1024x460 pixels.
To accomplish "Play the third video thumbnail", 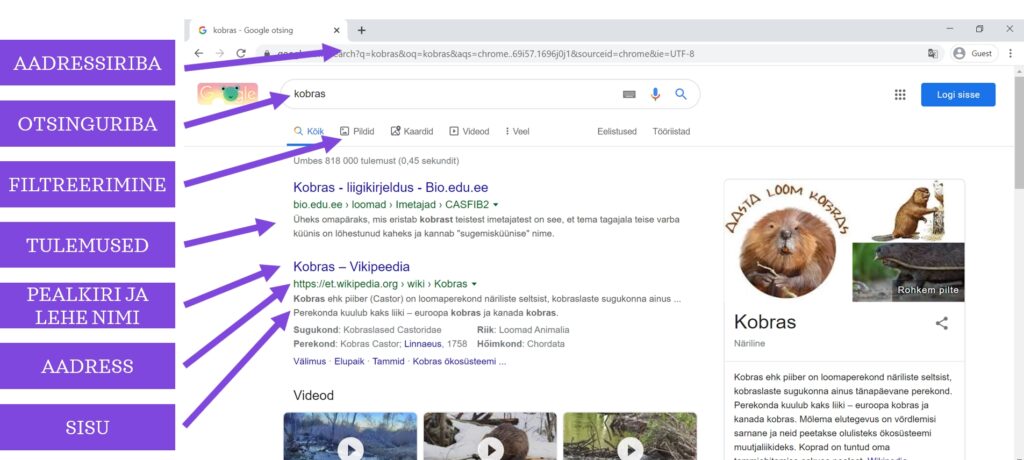I will pos(630,436).
